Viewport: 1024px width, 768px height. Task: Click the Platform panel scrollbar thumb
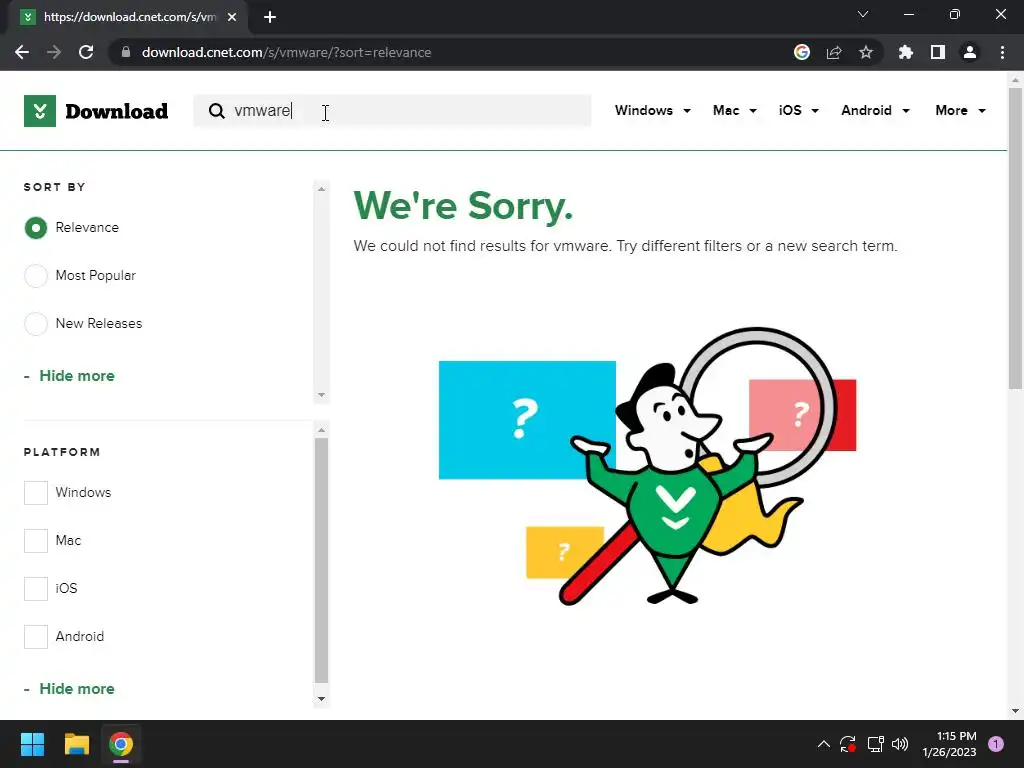coord(321,560)
